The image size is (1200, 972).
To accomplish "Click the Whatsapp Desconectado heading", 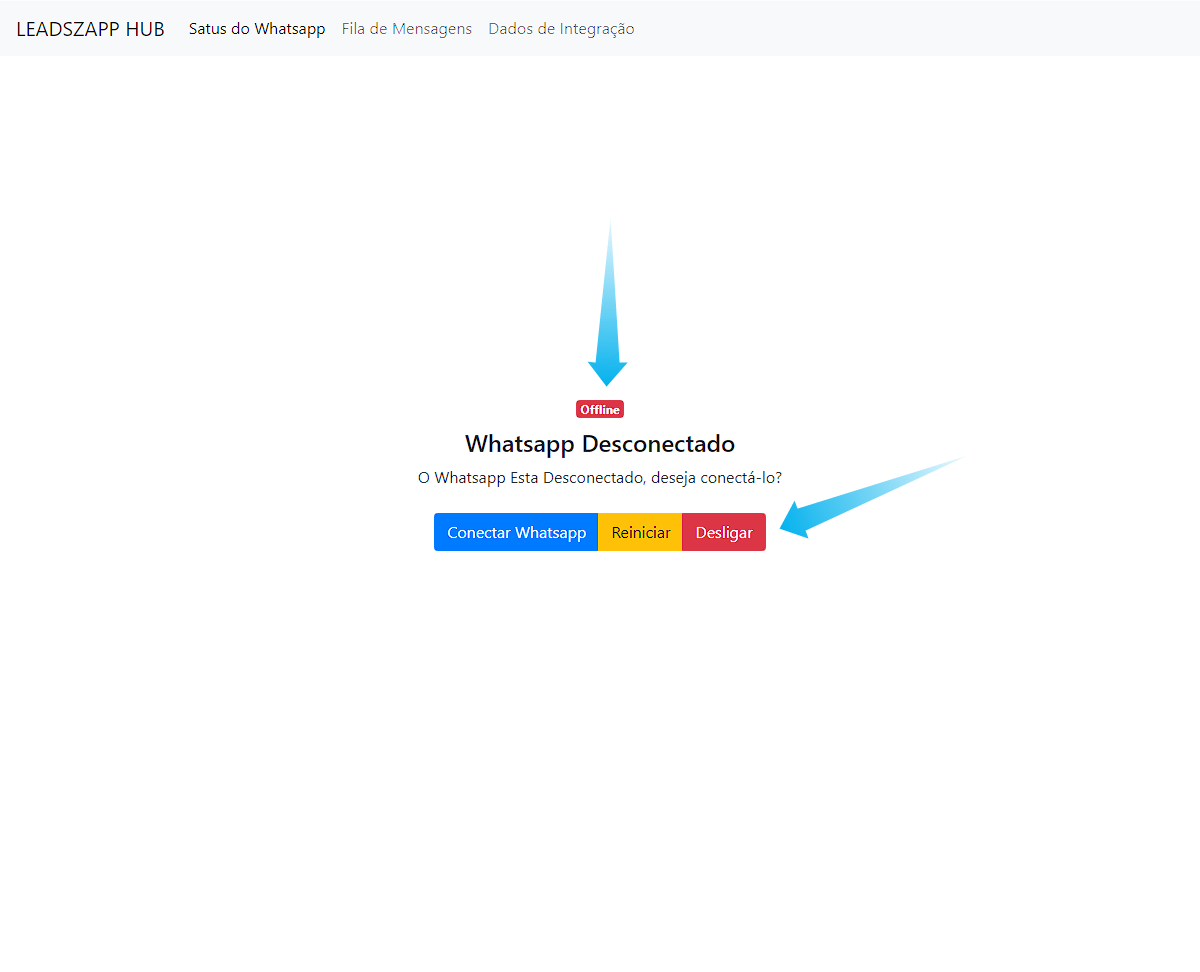I will [600, 444].
